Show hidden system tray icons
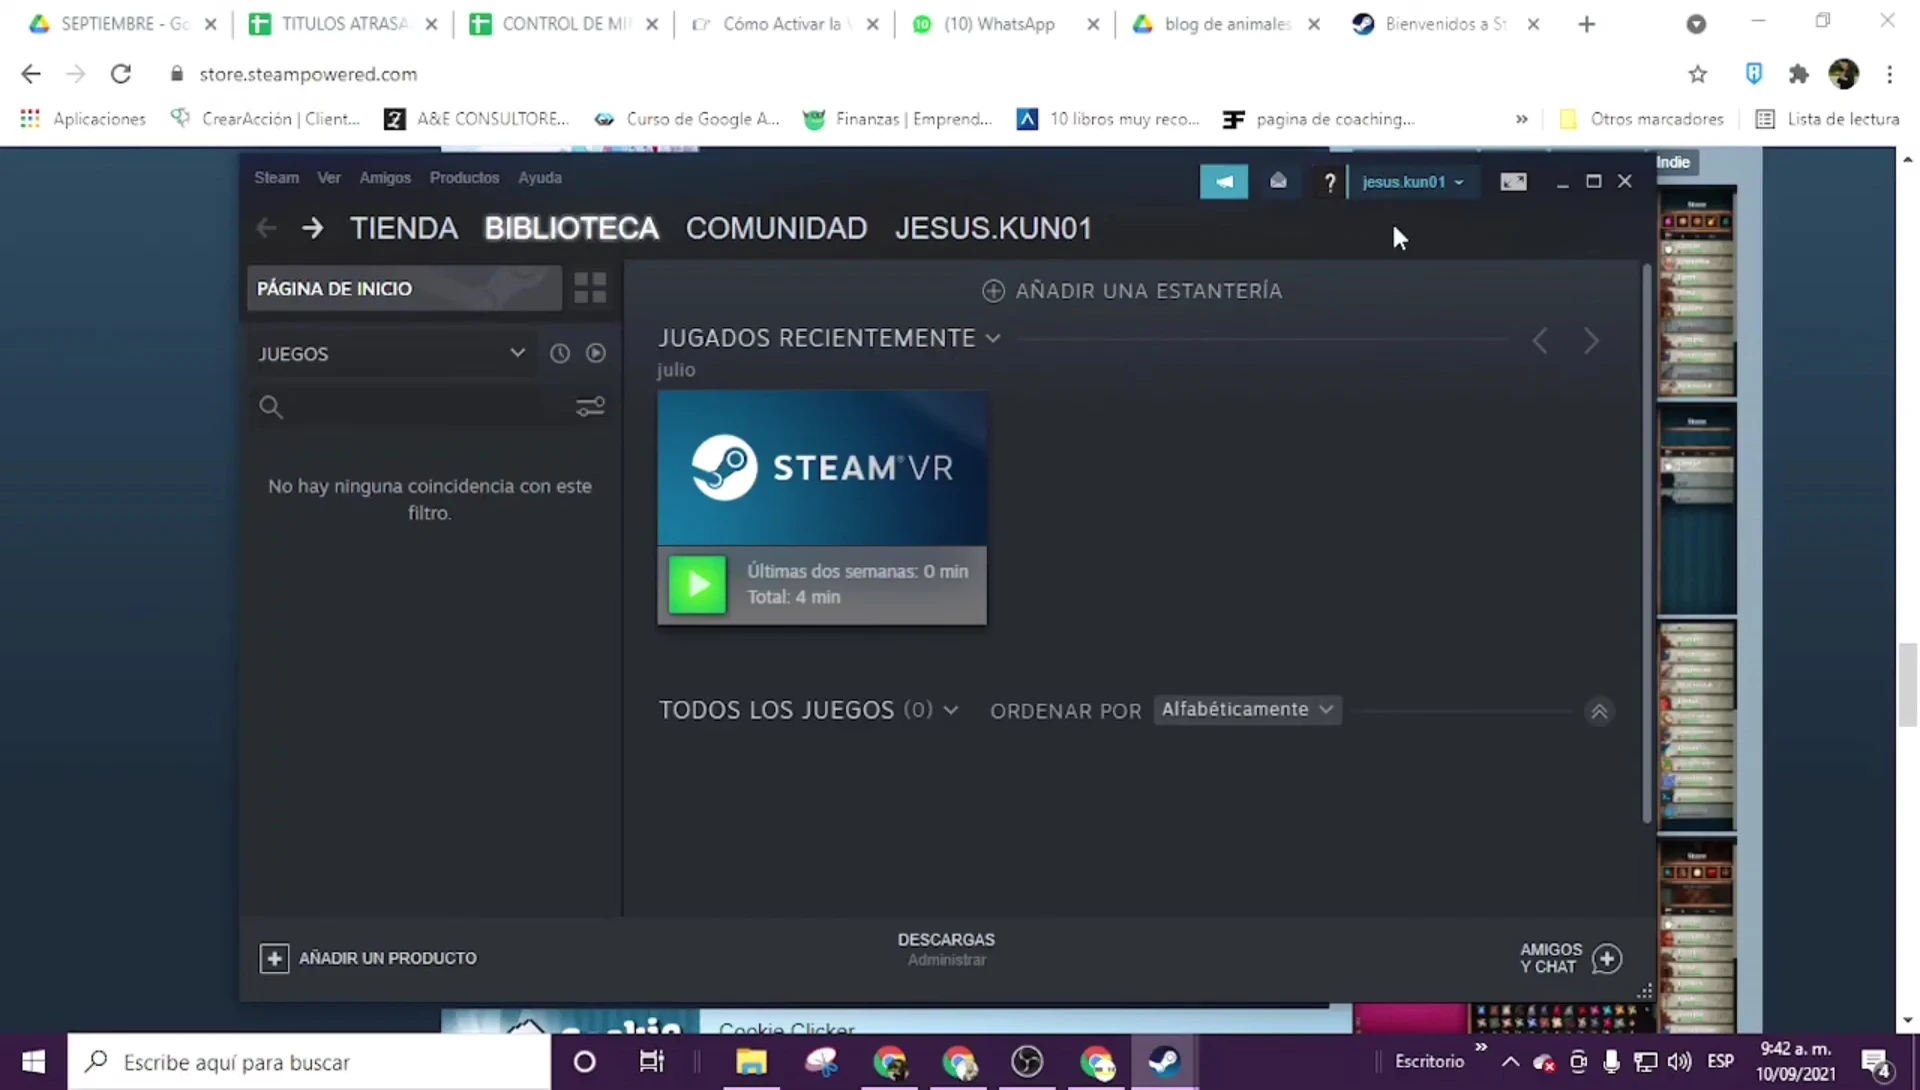This screenshot has height=1090, width=1920. click(x=1510, y=1061)
